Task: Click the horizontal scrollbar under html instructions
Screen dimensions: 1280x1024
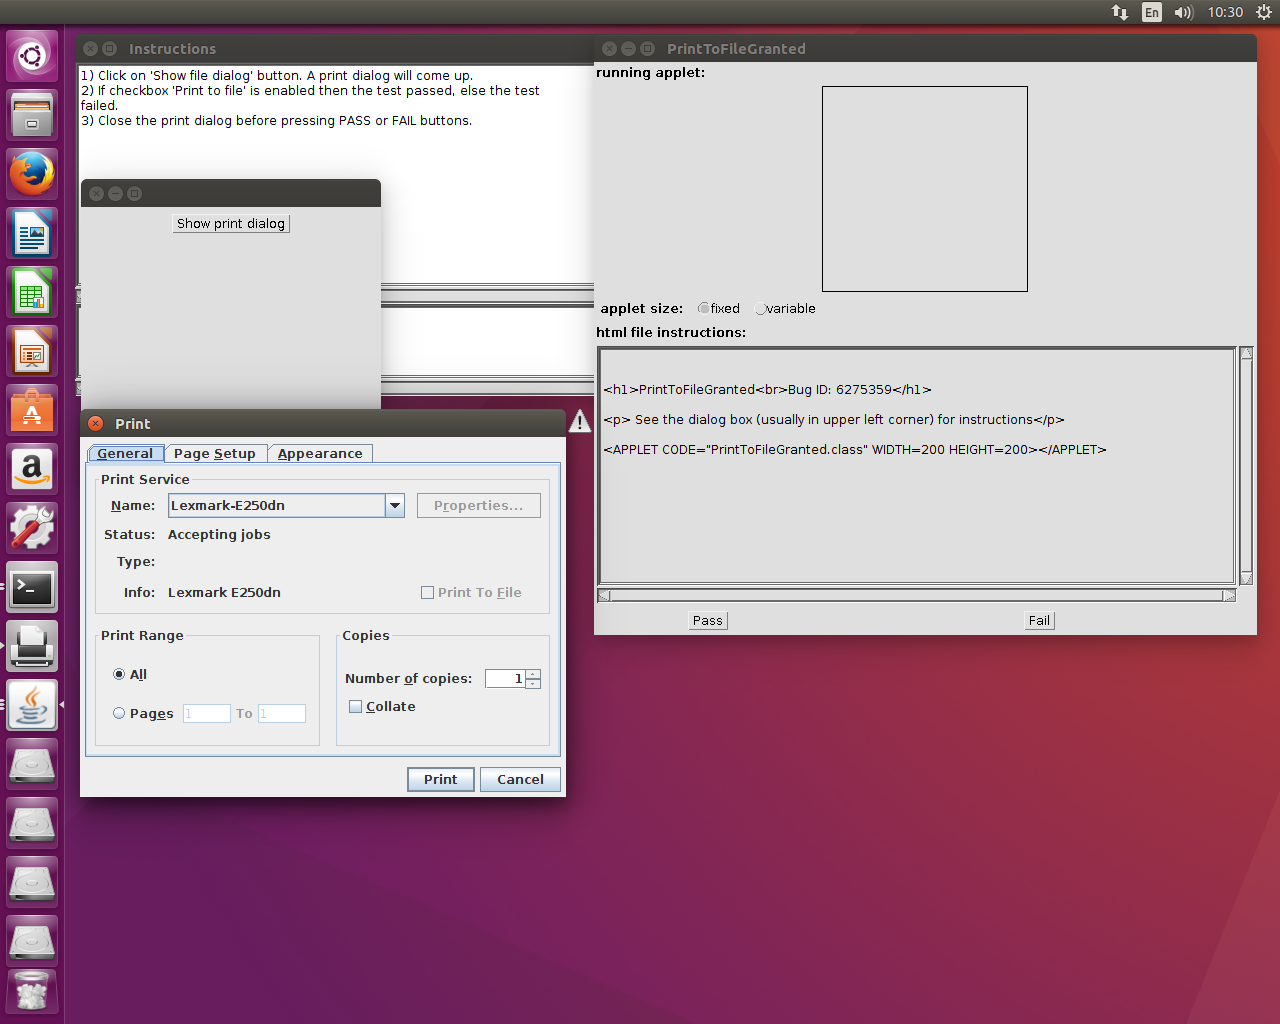Action: (916, 596)
